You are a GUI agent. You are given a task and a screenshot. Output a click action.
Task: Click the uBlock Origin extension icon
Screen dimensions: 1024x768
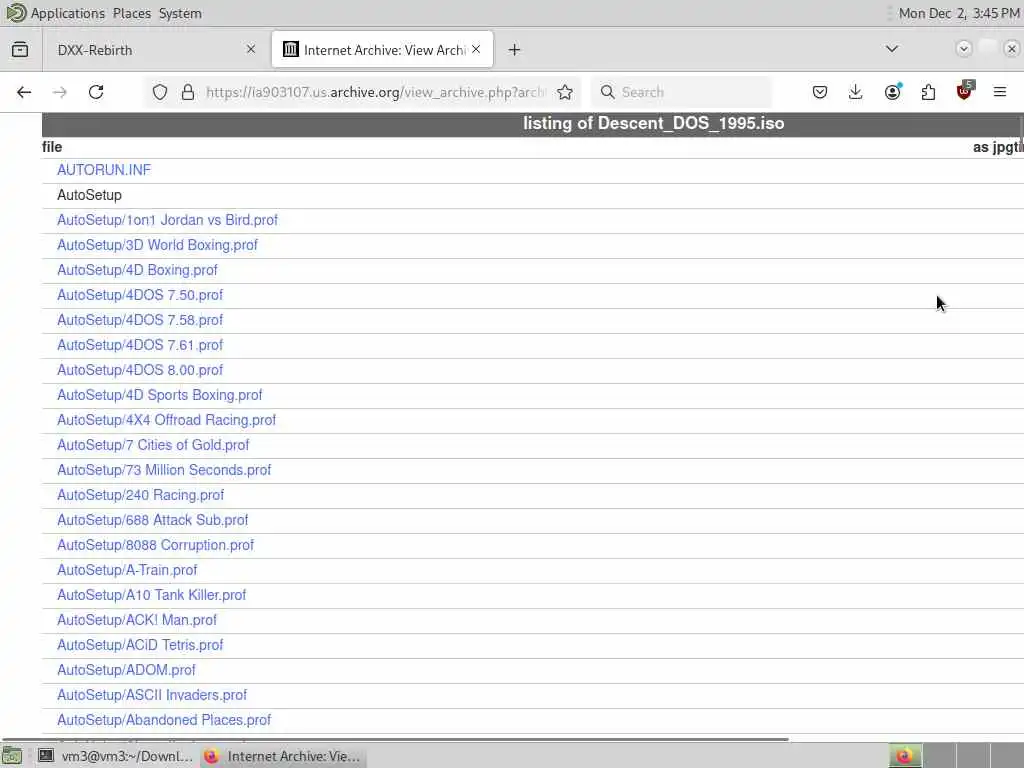(x=964, y=91)
